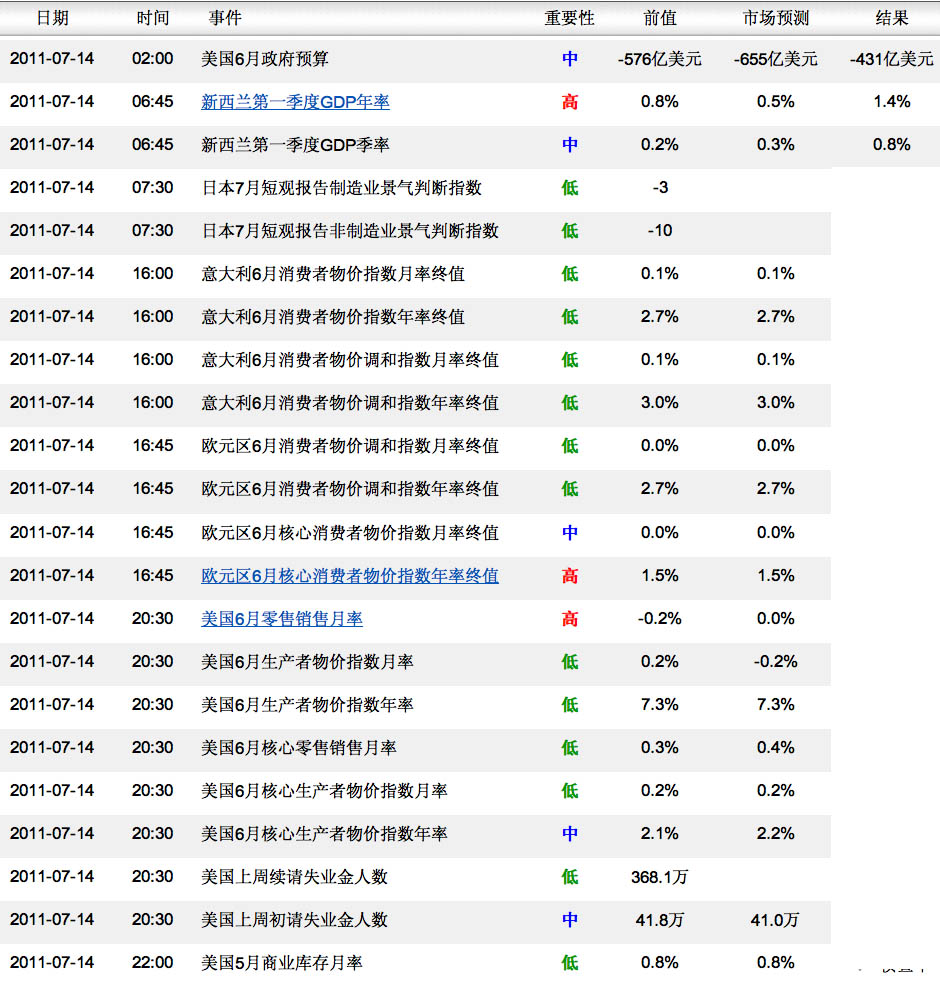Viewport: 940px width, 985px height.
Task: Click the 0.8% result for 新西兰GDP季率
Action: pos(892,144)
